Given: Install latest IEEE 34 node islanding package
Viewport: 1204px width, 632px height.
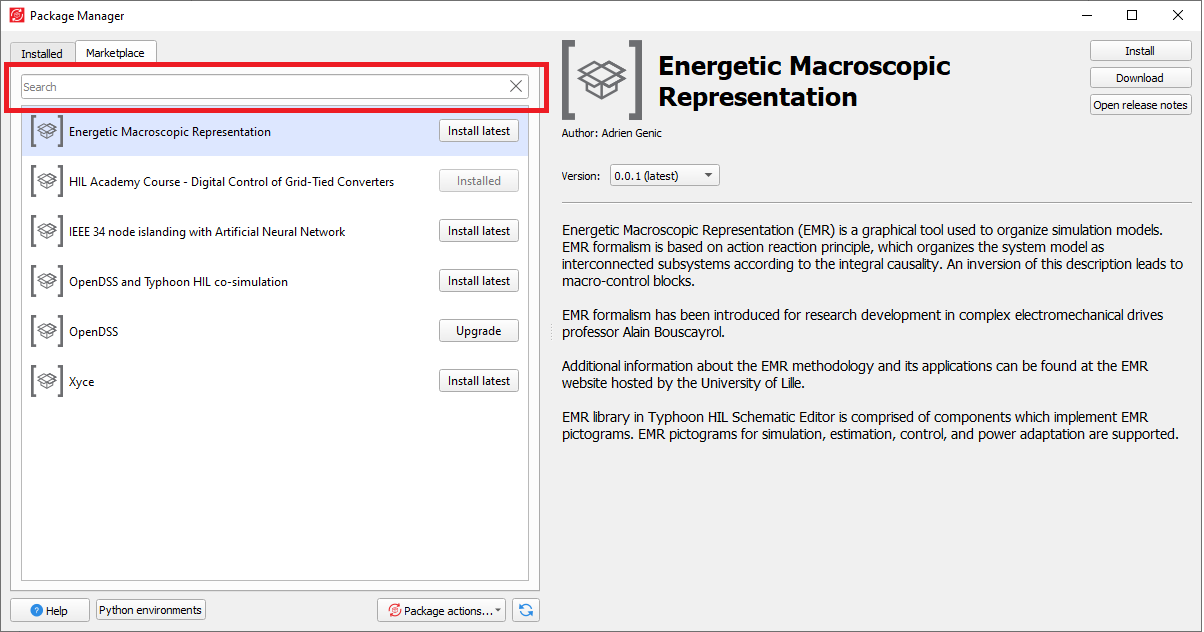Looking at the screenshot, I should [479, 231].
